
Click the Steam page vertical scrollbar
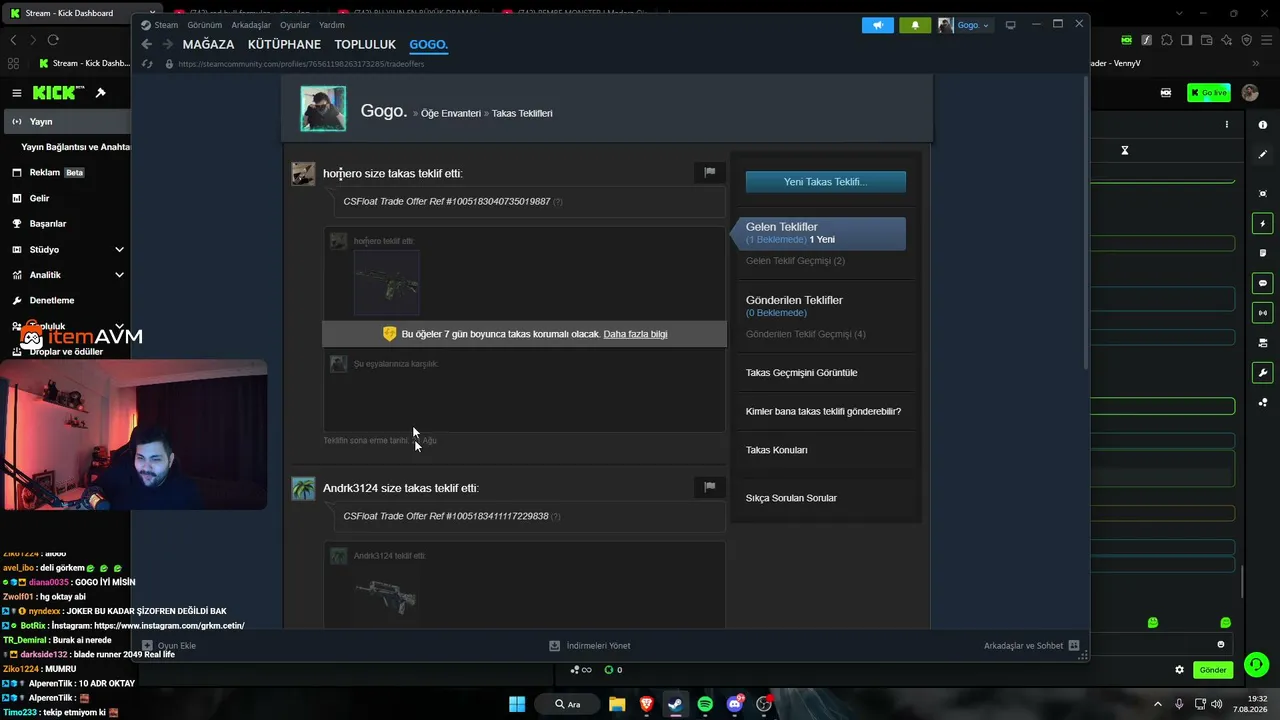pos(1085,220)
